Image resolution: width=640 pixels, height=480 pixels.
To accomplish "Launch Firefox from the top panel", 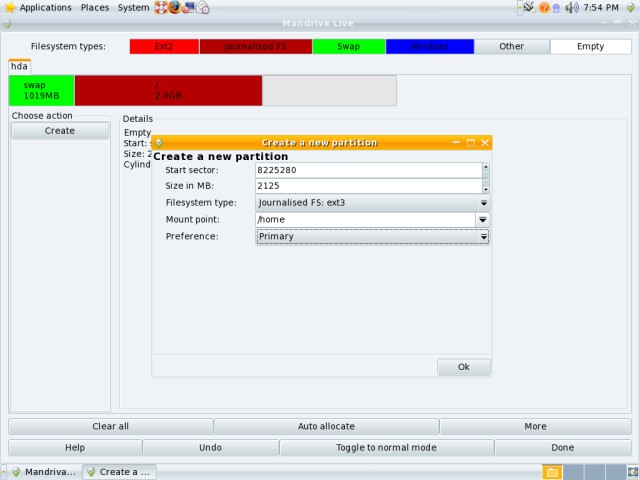I will tap(175, 7).
